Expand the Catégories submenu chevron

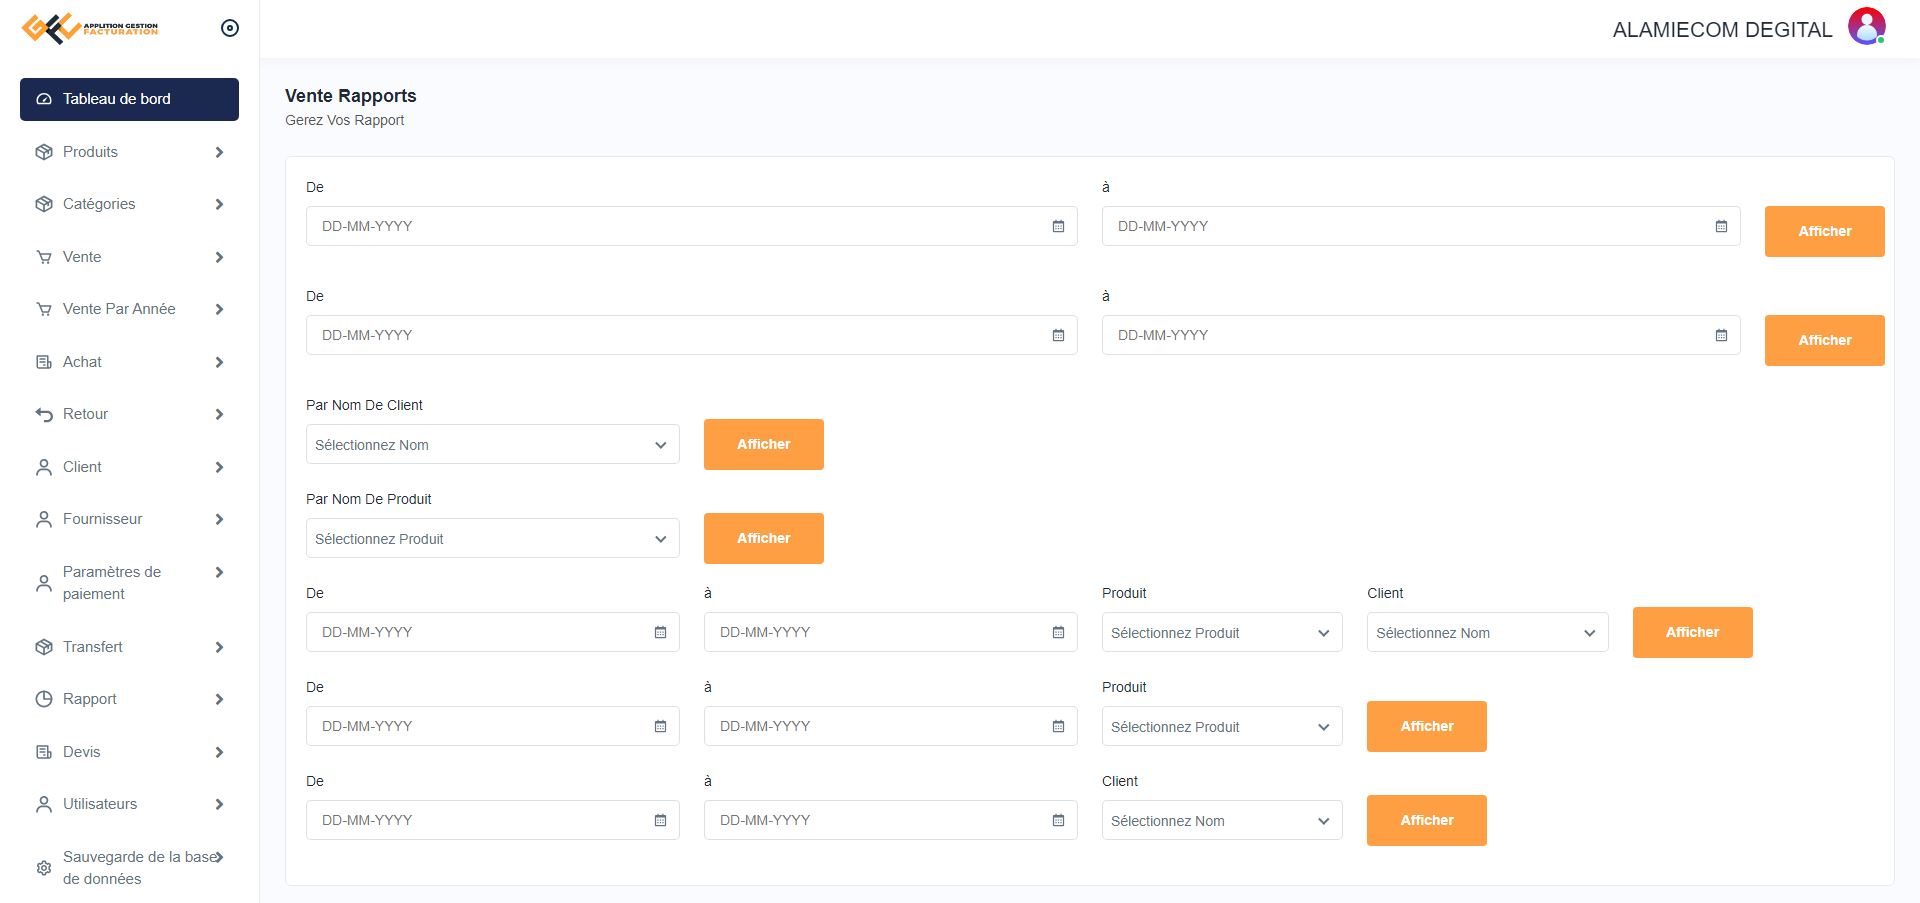click(x=219, y=204)
